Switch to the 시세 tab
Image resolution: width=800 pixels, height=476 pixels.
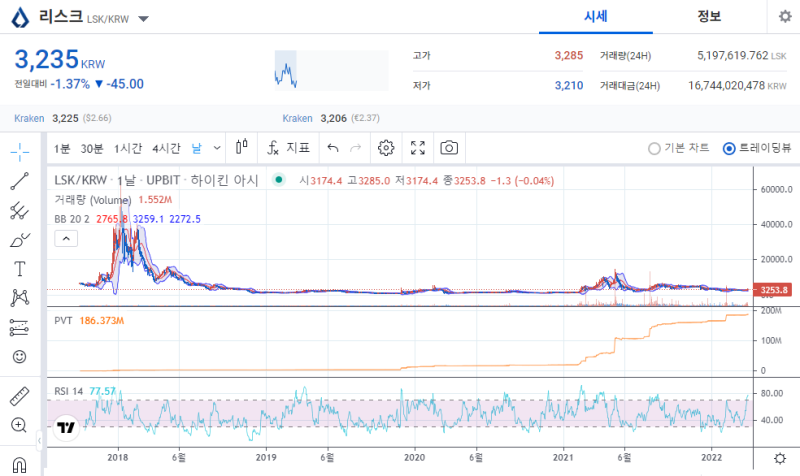595,16
